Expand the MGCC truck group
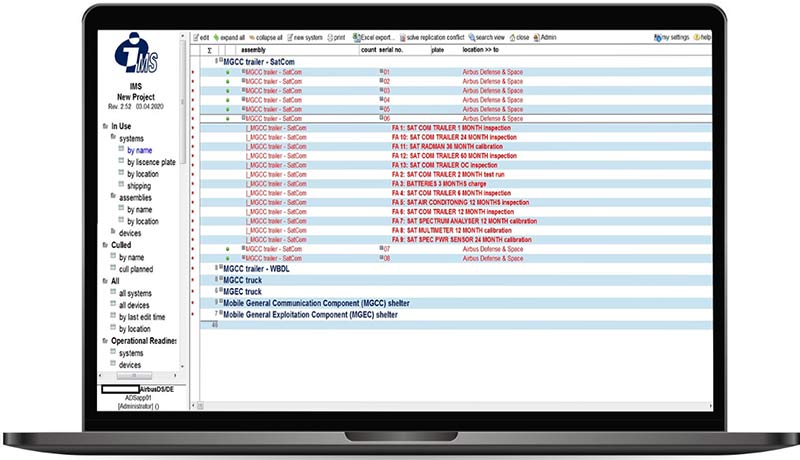800x460 pixels. point(218,280)
